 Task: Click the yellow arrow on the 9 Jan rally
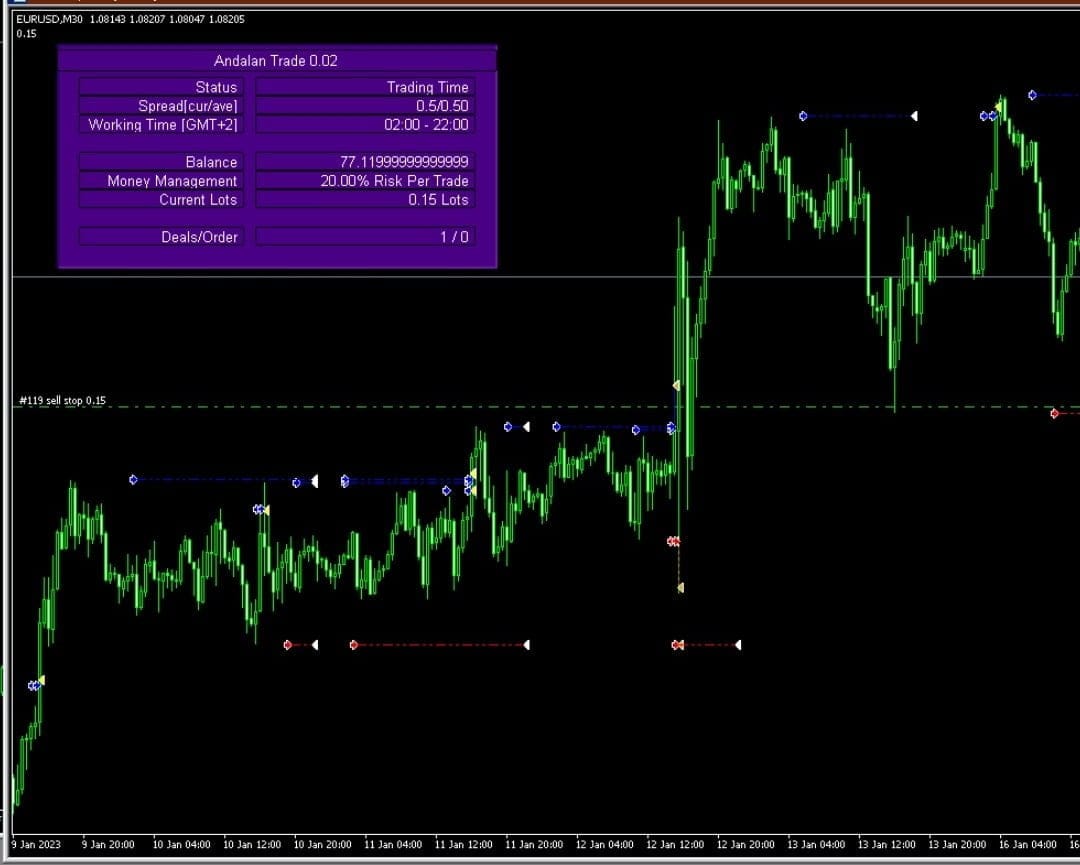pos(41,681)
